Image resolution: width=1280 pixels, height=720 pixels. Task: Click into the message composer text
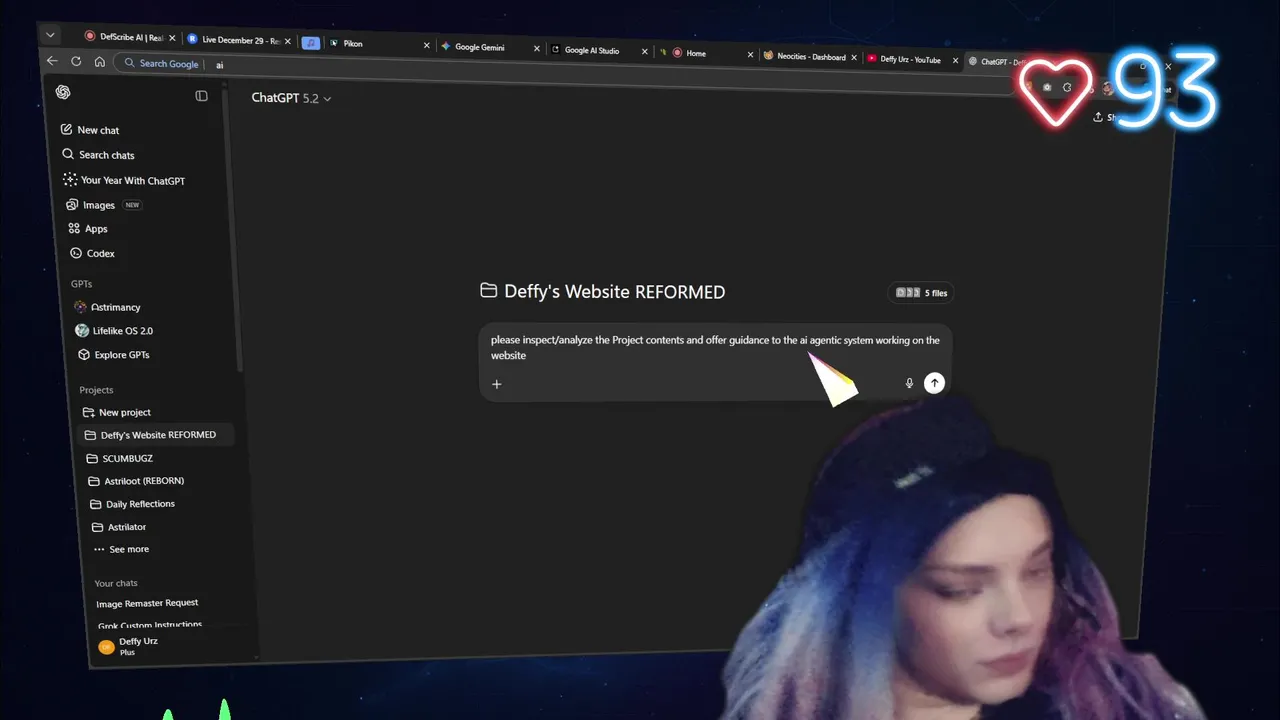[715, 347]
